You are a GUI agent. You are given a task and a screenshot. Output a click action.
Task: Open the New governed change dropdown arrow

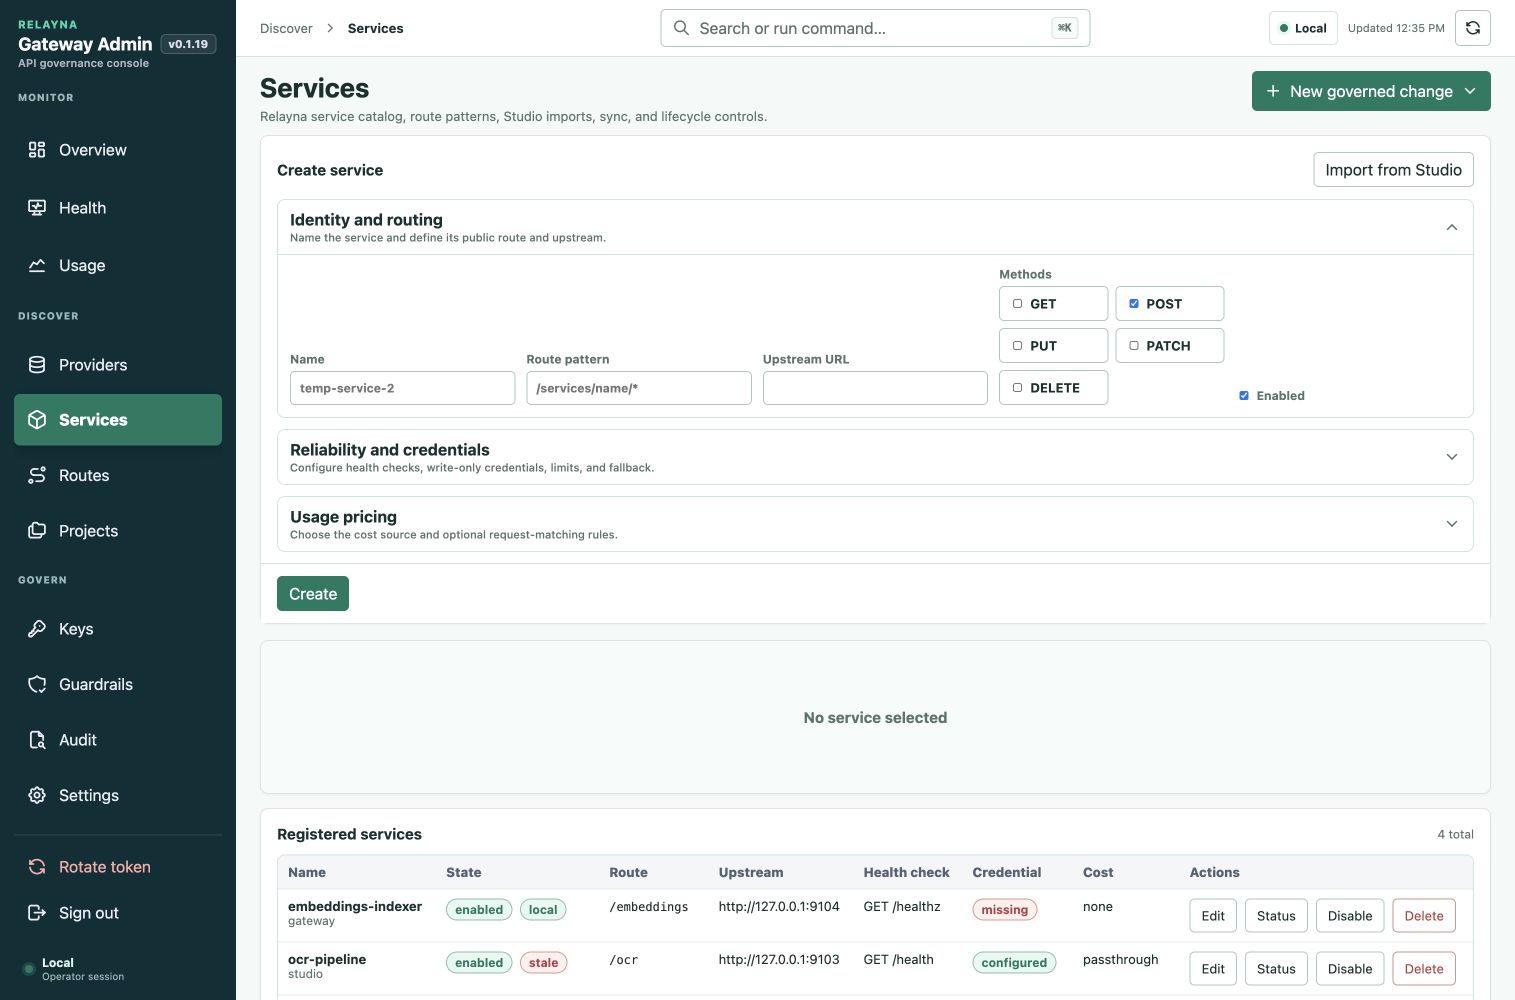point(1470,91)
